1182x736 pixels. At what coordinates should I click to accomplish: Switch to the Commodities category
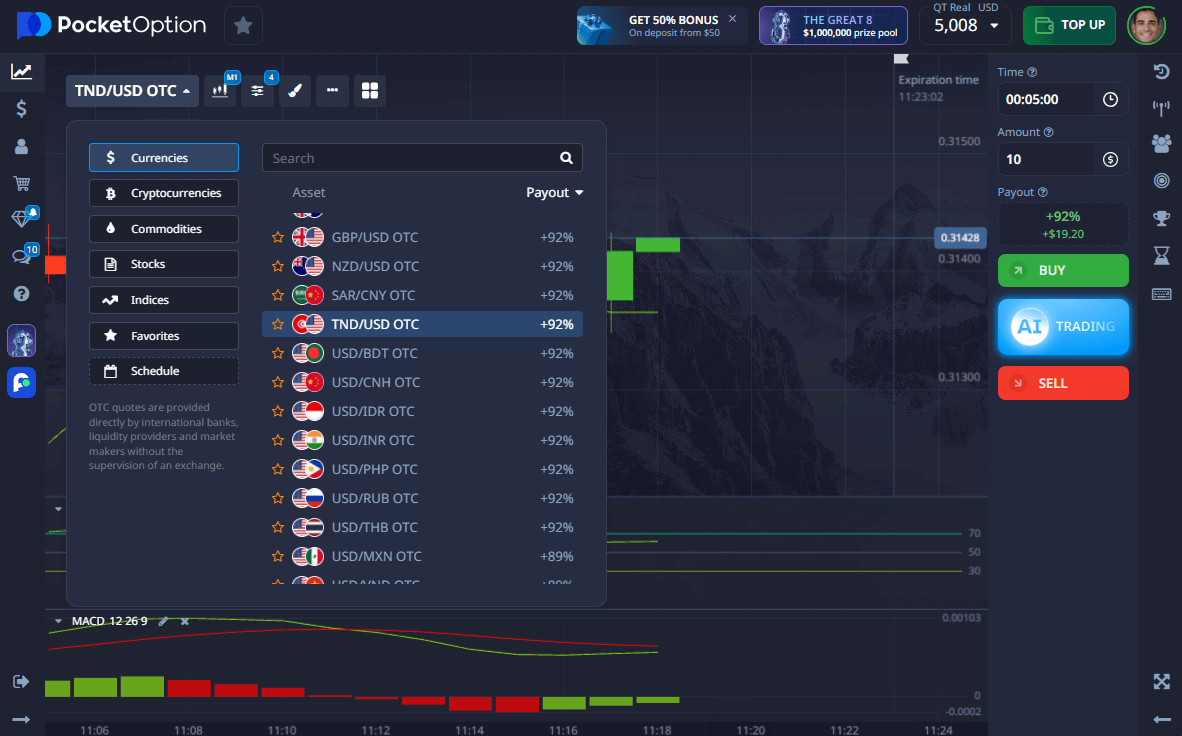pyautogui.click(x=164, y=229)
